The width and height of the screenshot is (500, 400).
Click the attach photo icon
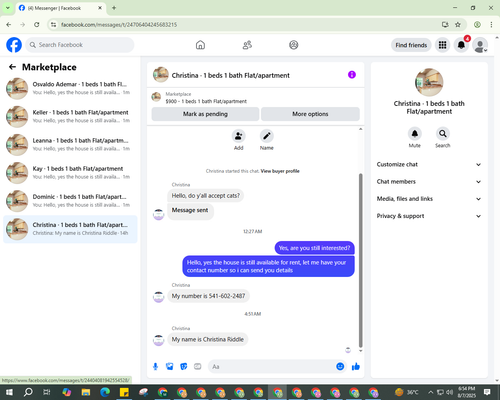pos(170,367)
